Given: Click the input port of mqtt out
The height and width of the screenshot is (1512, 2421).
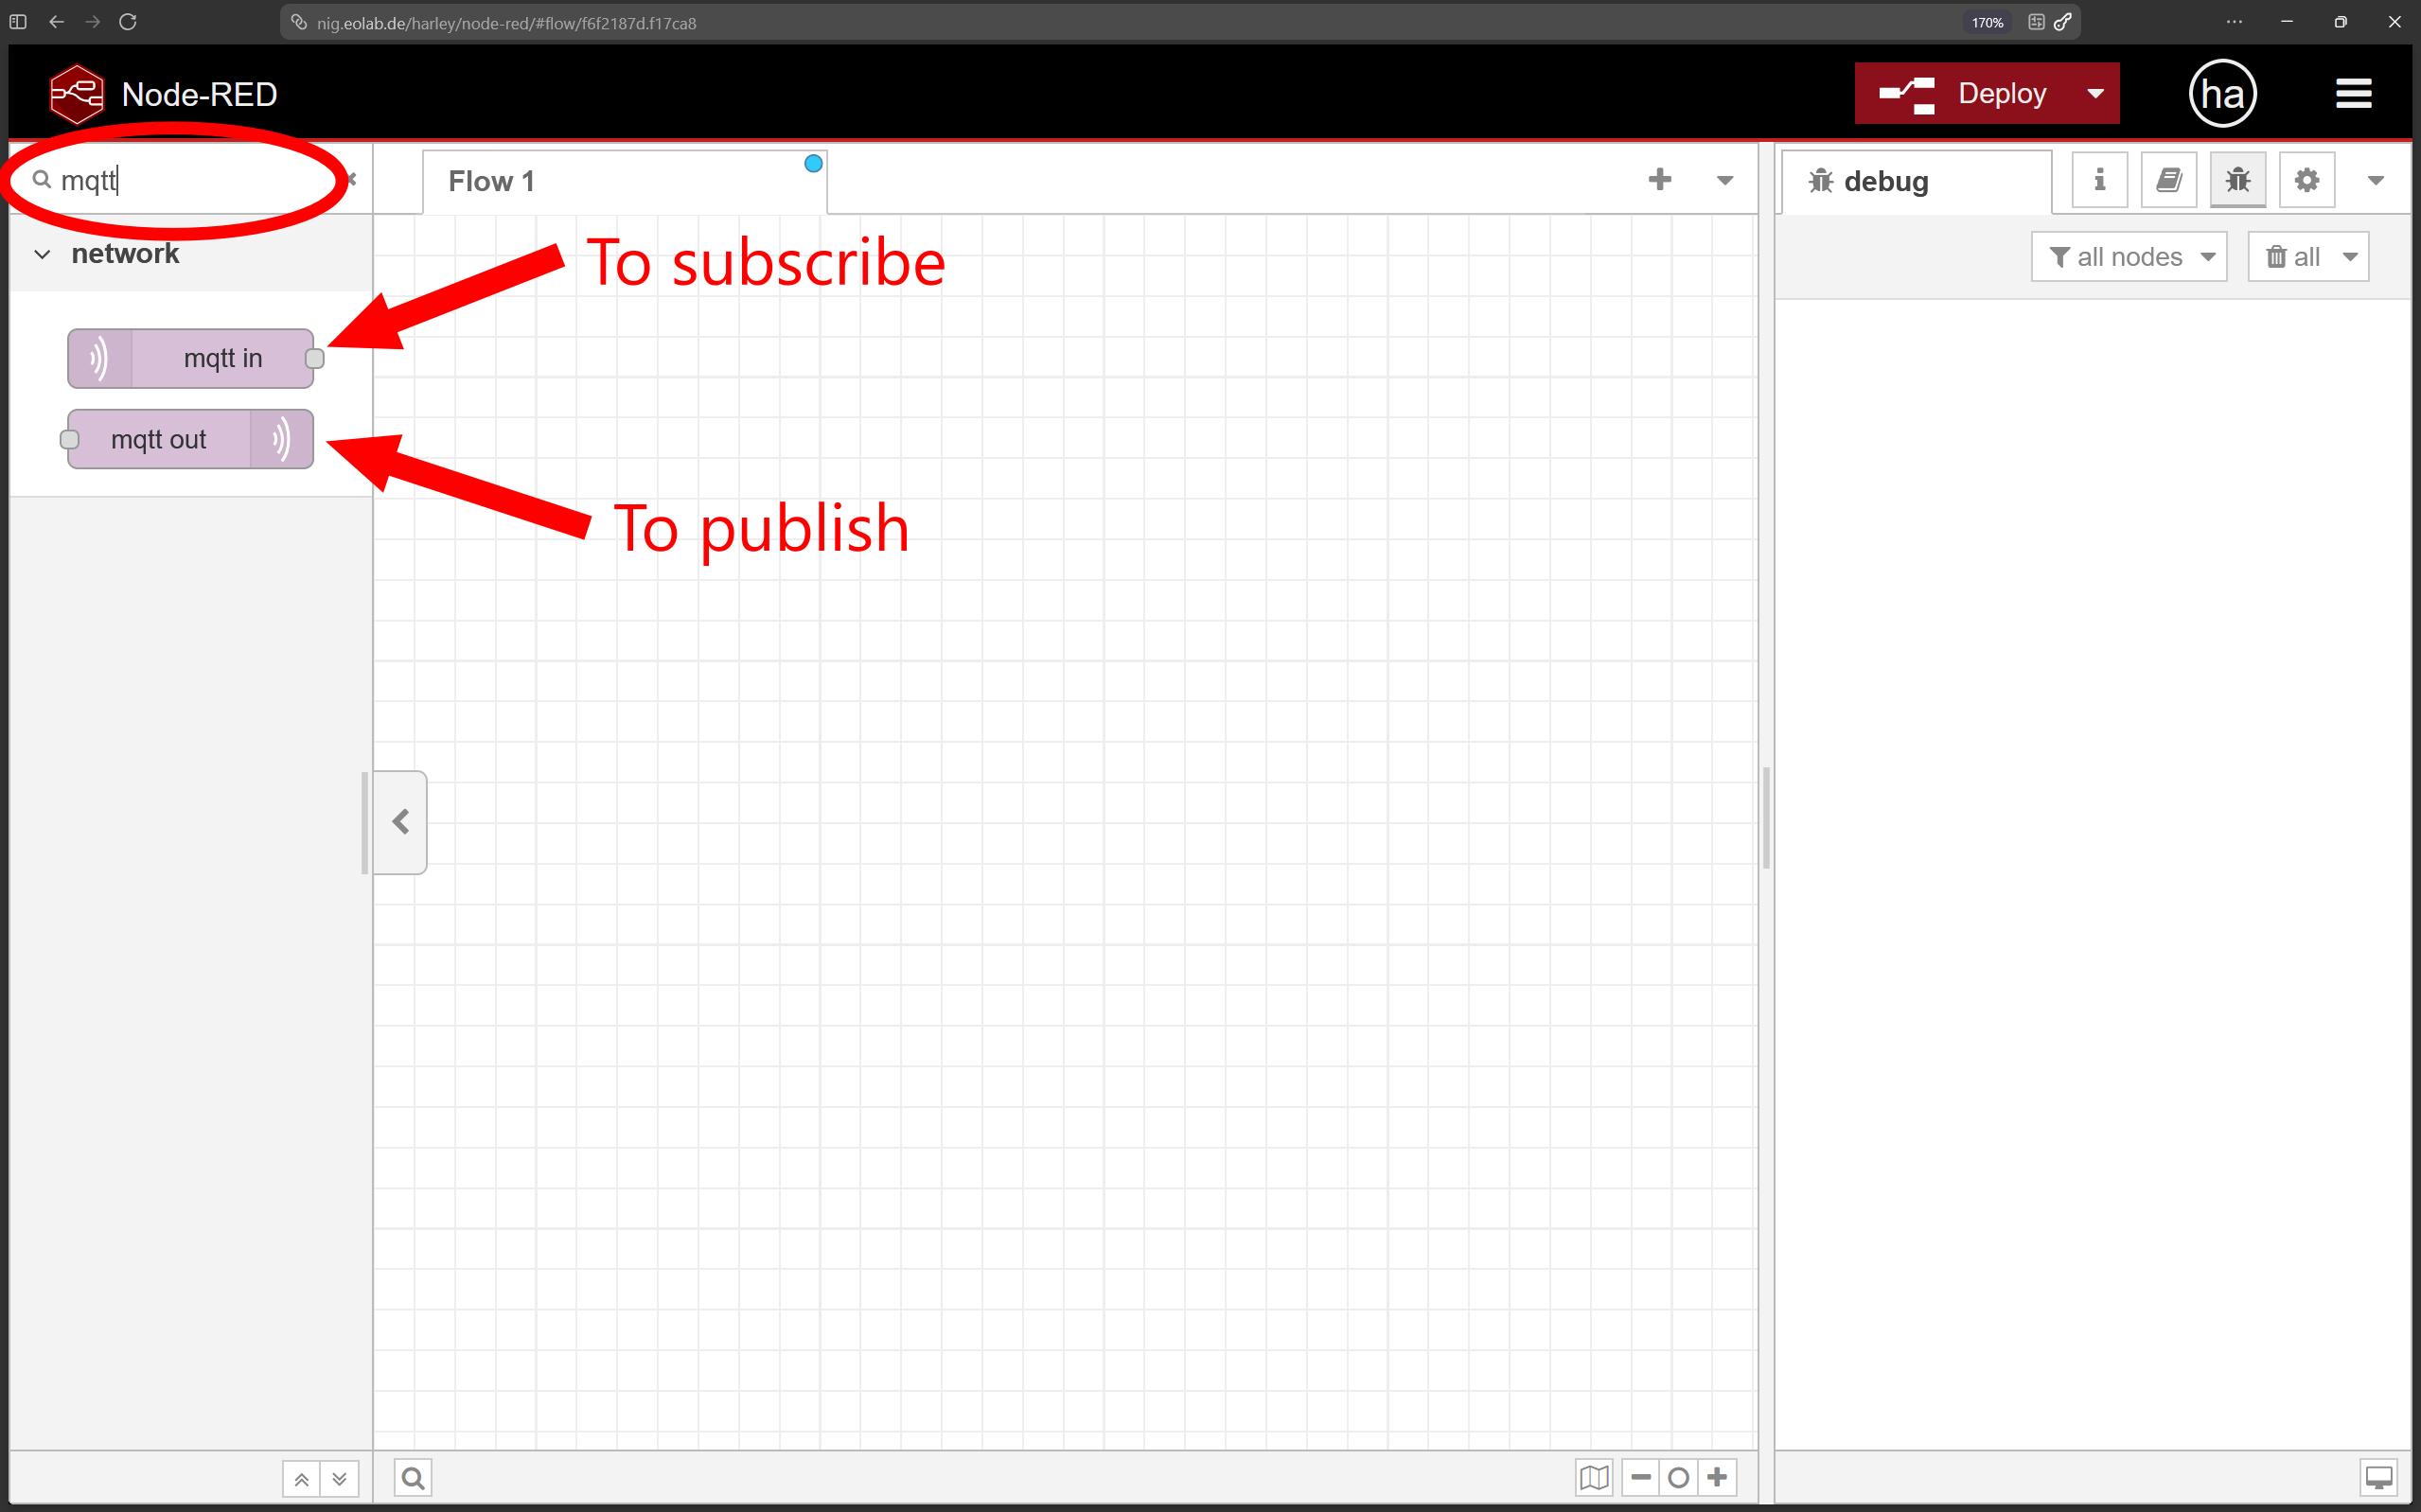Looking at the screenshot, I should 69,439.
